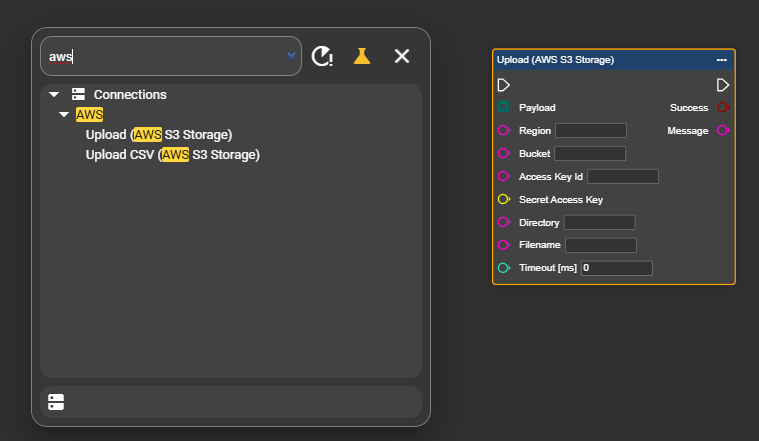Image resolution: width=759 pixels, height=441 pixels.
Task: Click the teal Timeout input pin
Action: tap(504, 268)
